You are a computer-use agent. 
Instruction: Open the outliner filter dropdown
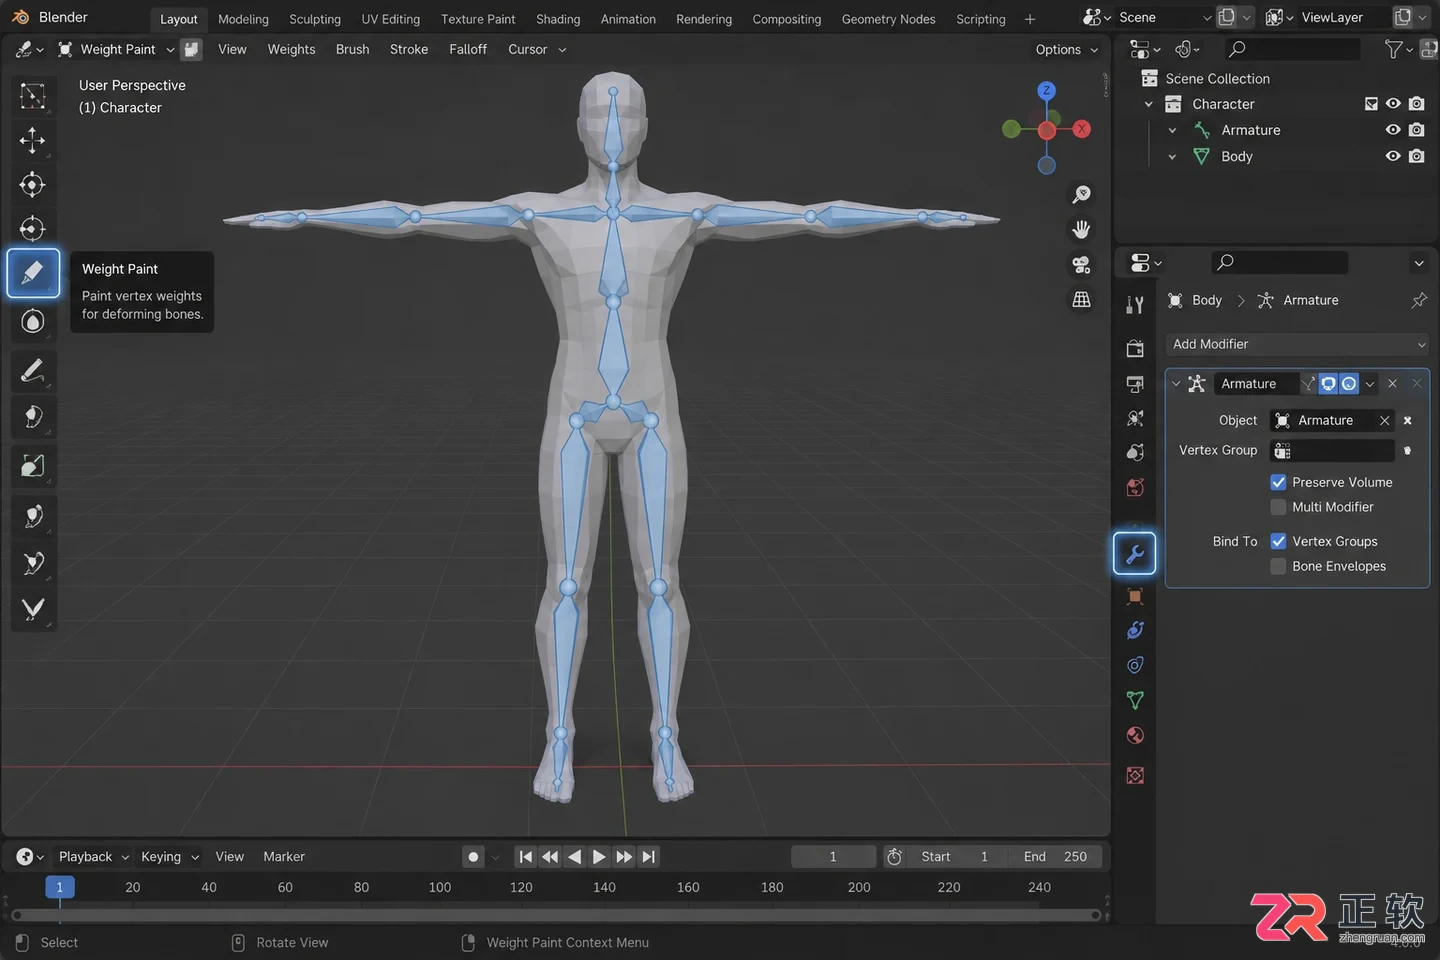coord(1398,49)
